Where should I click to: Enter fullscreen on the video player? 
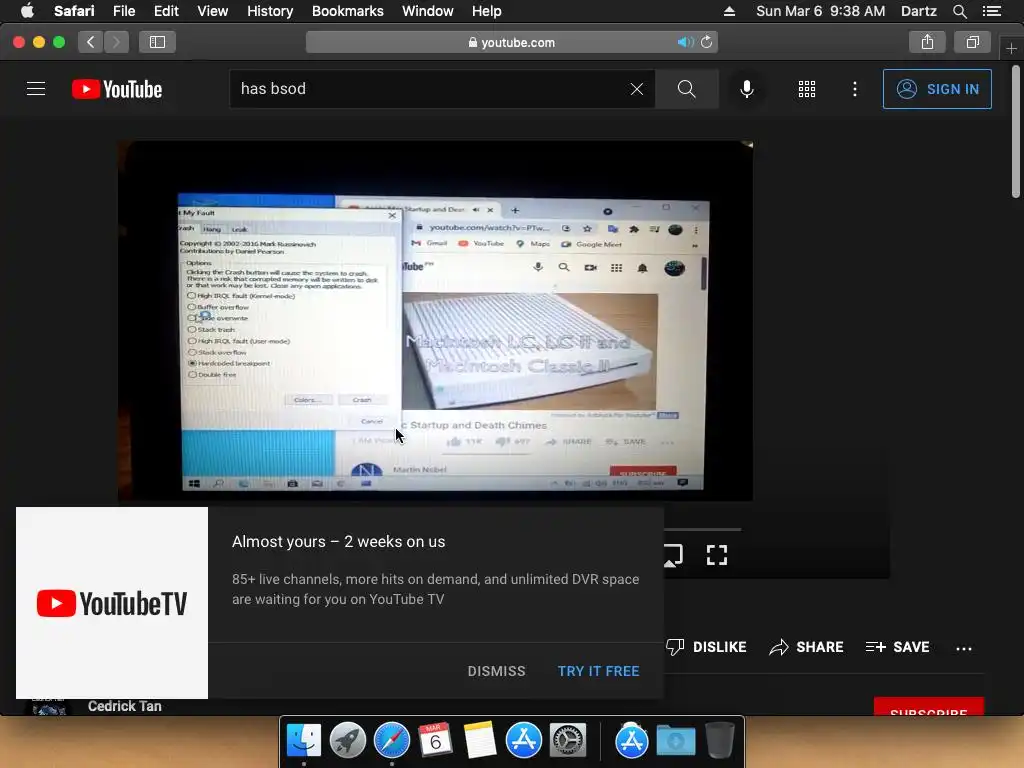pyautogui.click(x=716, y=555)
